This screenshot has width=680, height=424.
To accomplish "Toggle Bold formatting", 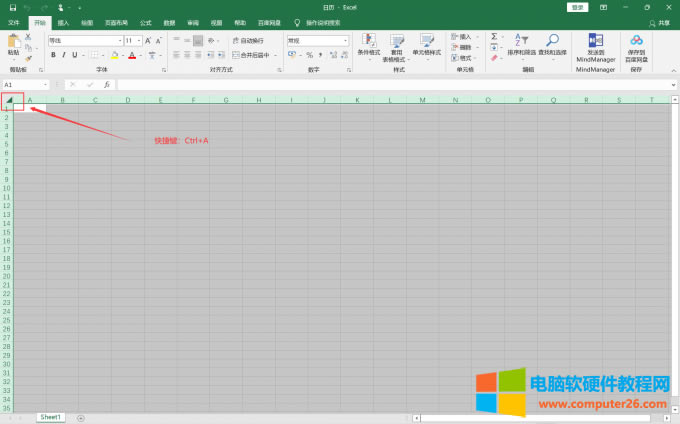I will (x=53, y=55).
